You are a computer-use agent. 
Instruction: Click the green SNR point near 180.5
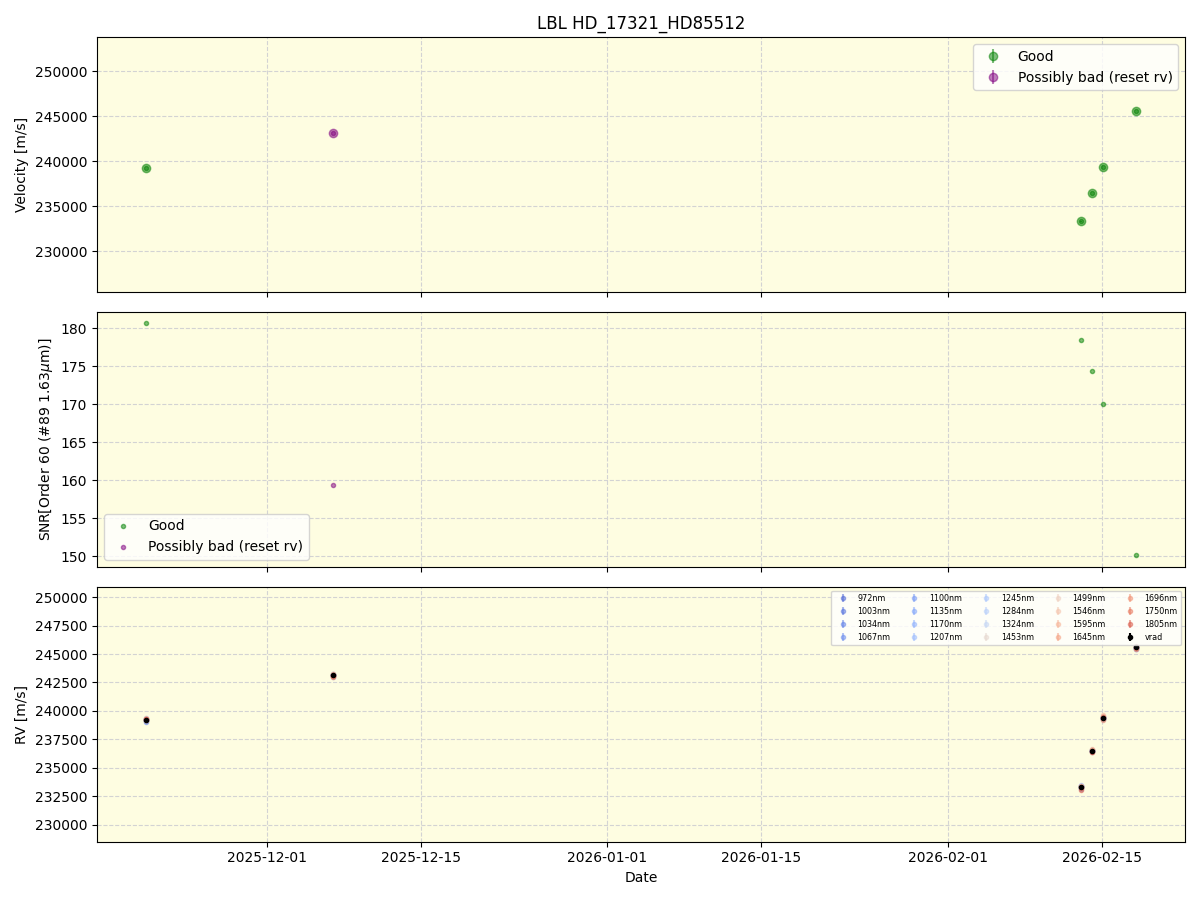[146, 323]
